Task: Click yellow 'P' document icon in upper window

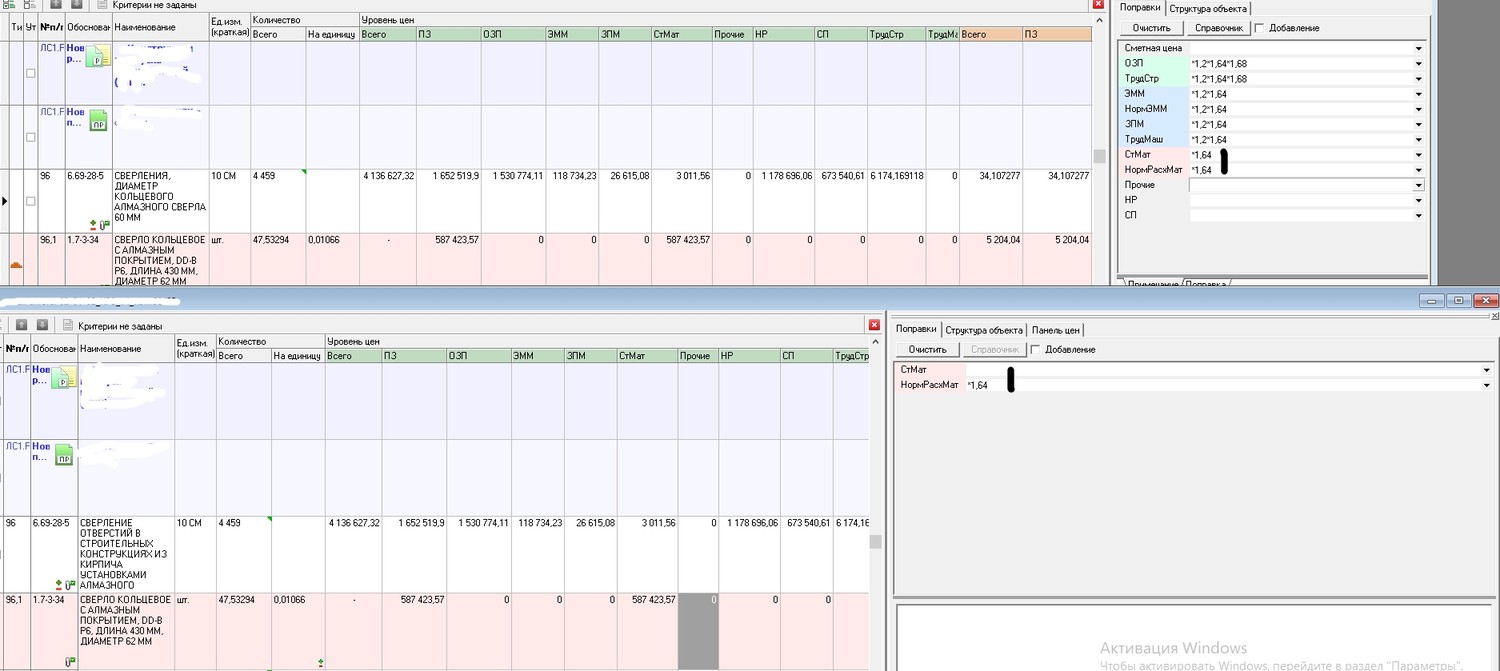Action: point(97,55)
